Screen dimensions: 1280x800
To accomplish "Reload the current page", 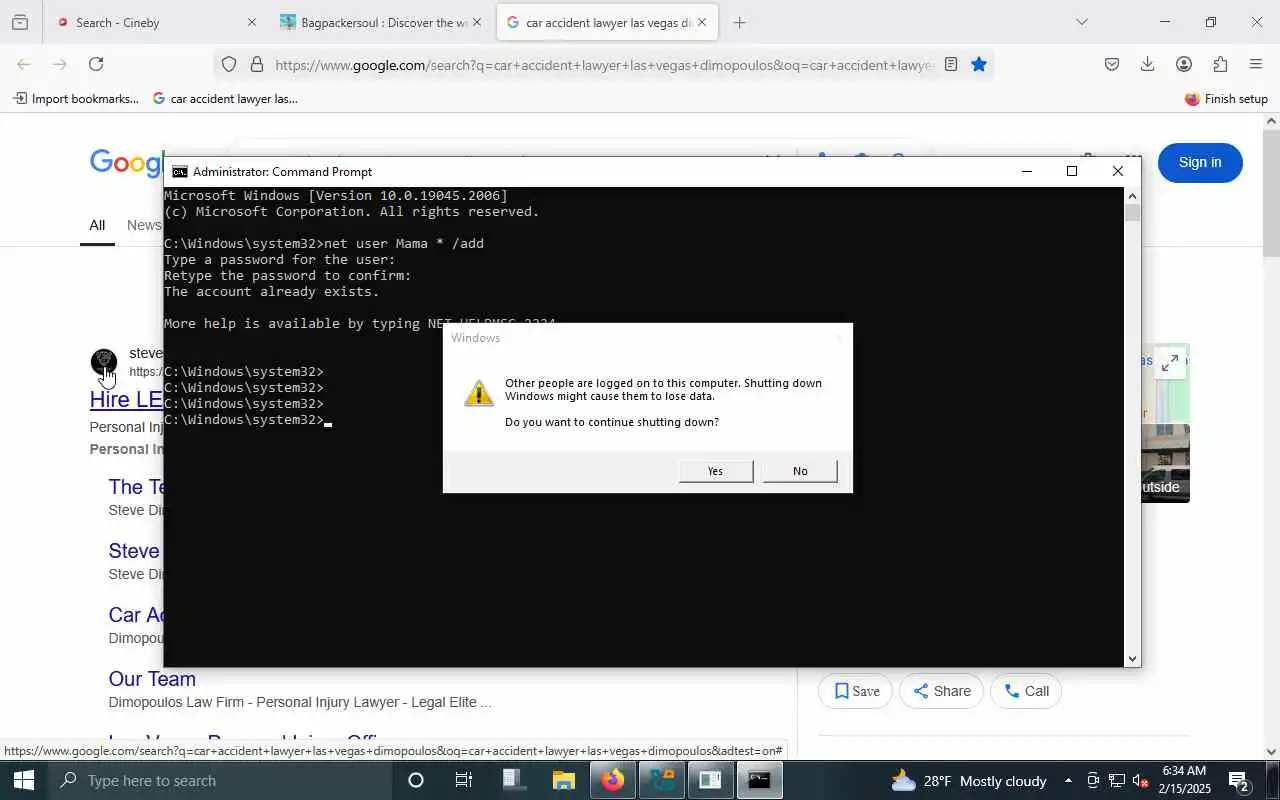I will click(x=96, y=64).
